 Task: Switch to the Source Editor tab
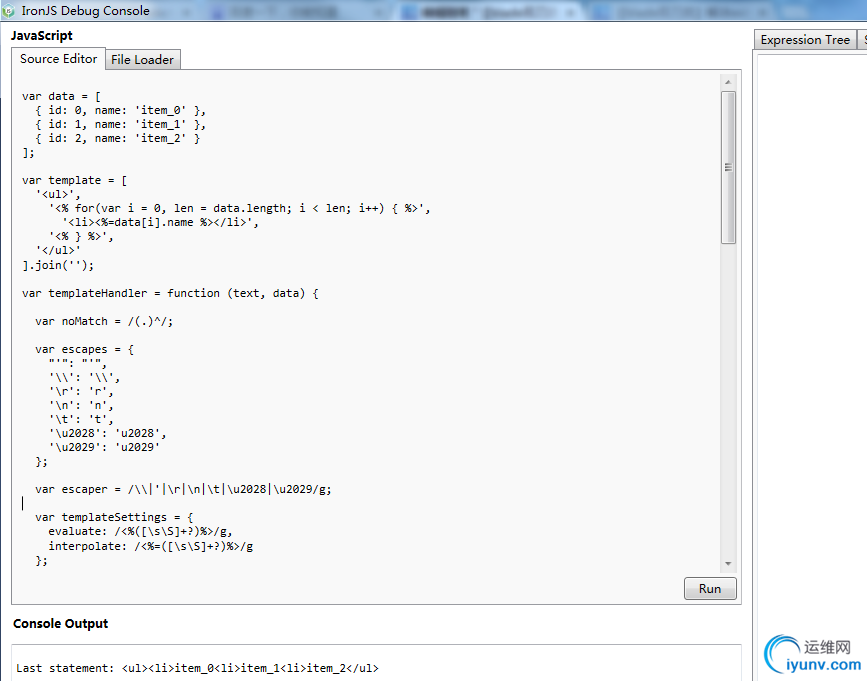tap(59, 59)
